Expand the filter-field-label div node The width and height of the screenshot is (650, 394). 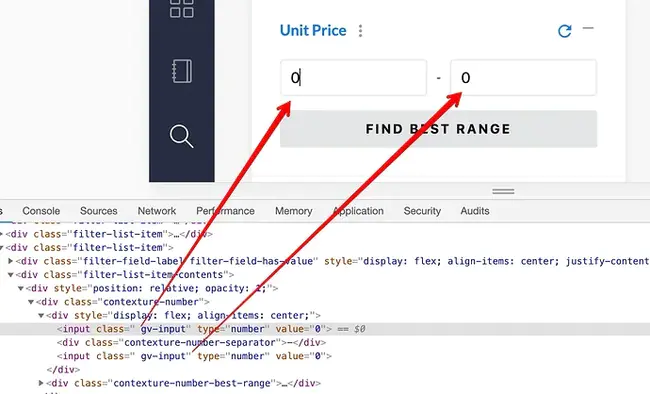click(x=11, y=261)
